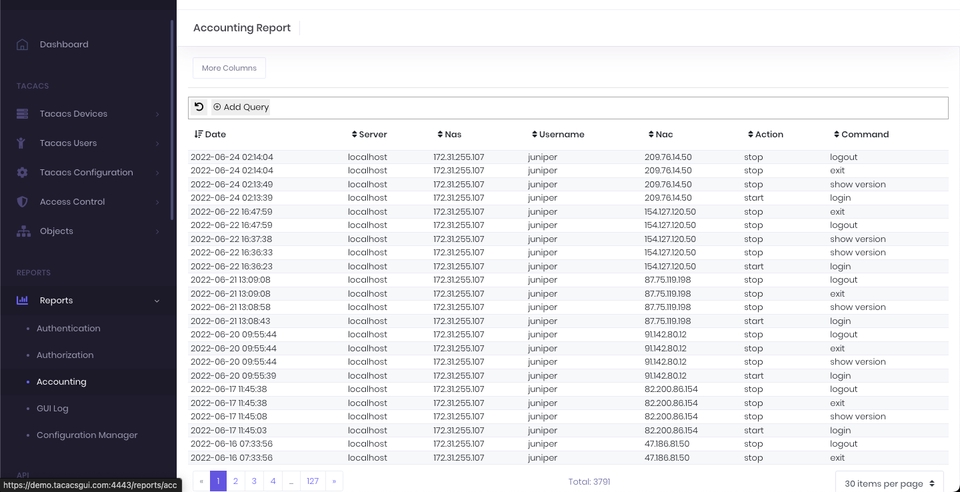The image size is (960, 492).
Task: Go to page 4
Action: [273, 481]
